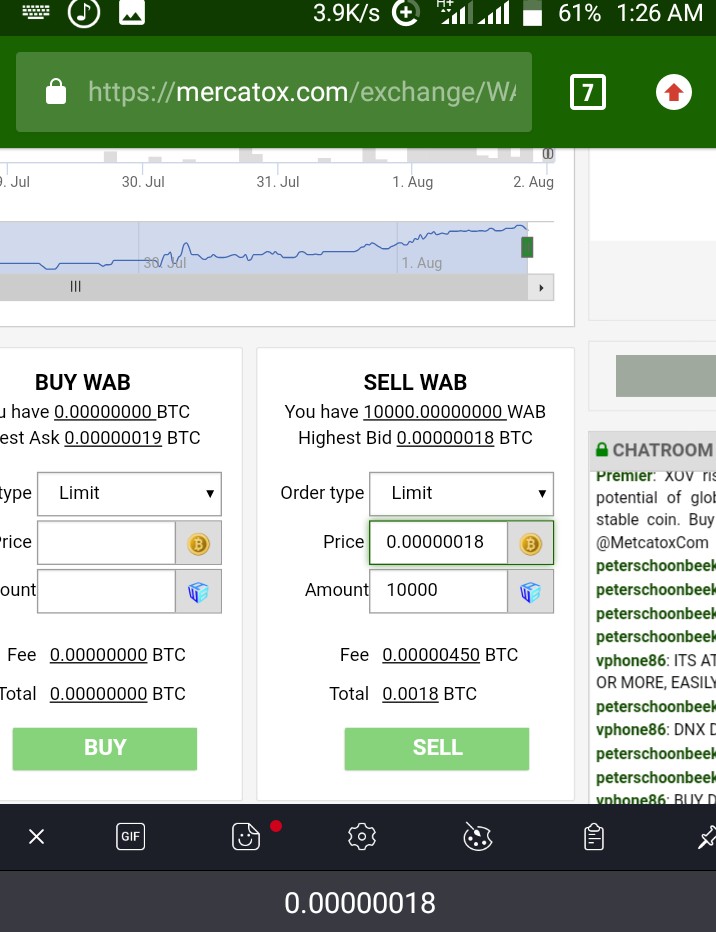Image resolution: width=716 pixels, height=932 pixels.
Task: Close the keyboard toolbar with X icon
Action: click(36, 837)
